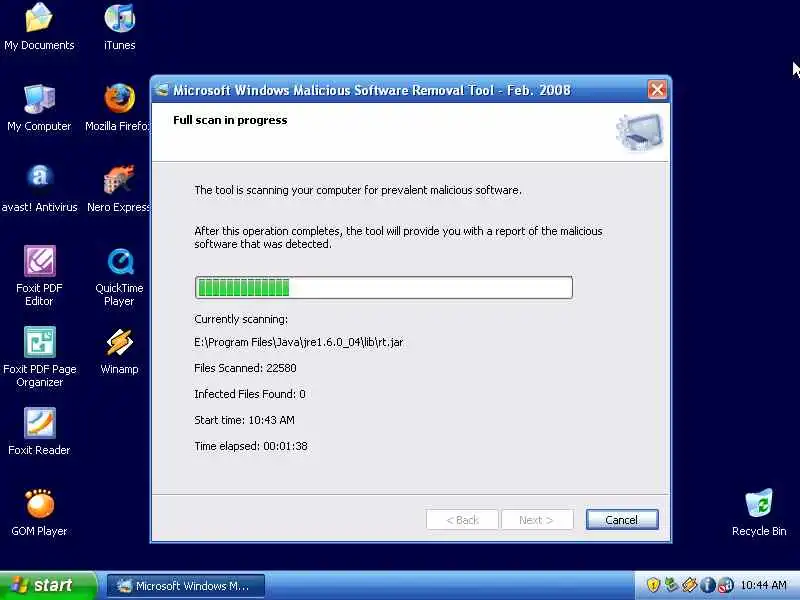Click the volume speaker tray icon
Image resolution: width=800 pixels, height=600 pixels.
(725, 585)
